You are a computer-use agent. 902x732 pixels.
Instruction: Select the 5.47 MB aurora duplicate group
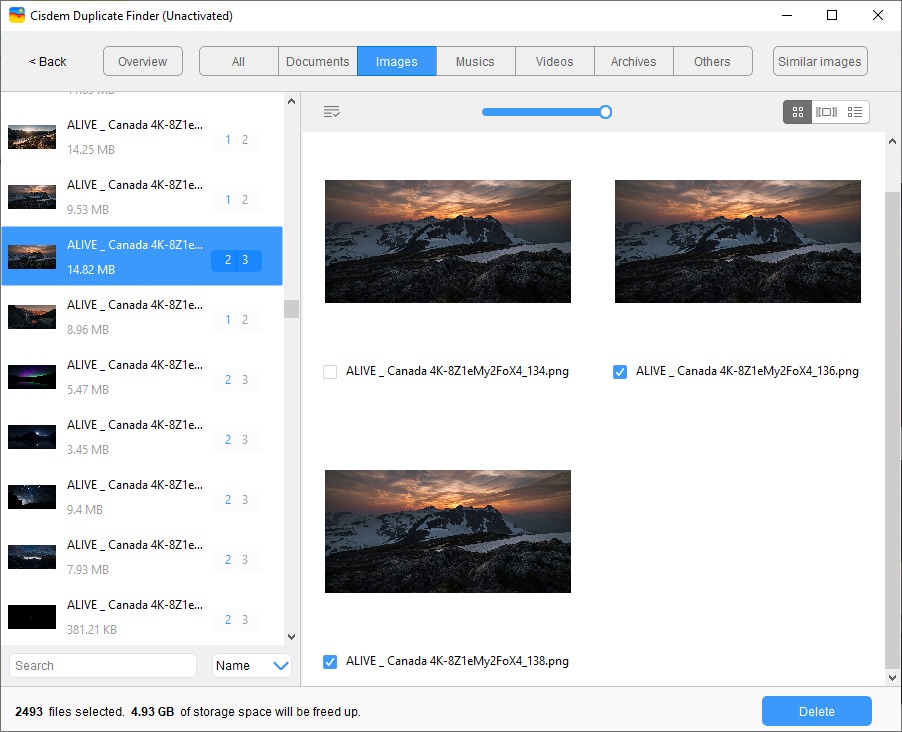pos(142,376)
